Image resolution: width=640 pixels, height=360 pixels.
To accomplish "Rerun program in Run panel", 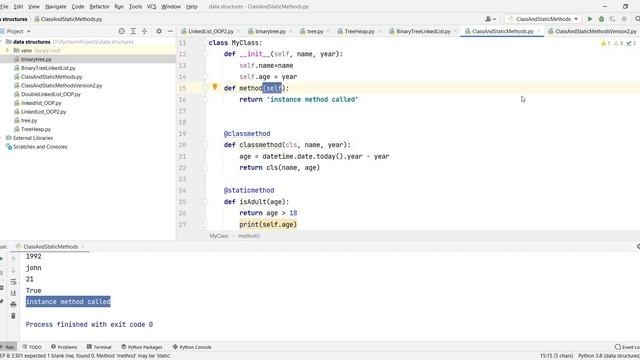I will point(2,259).
